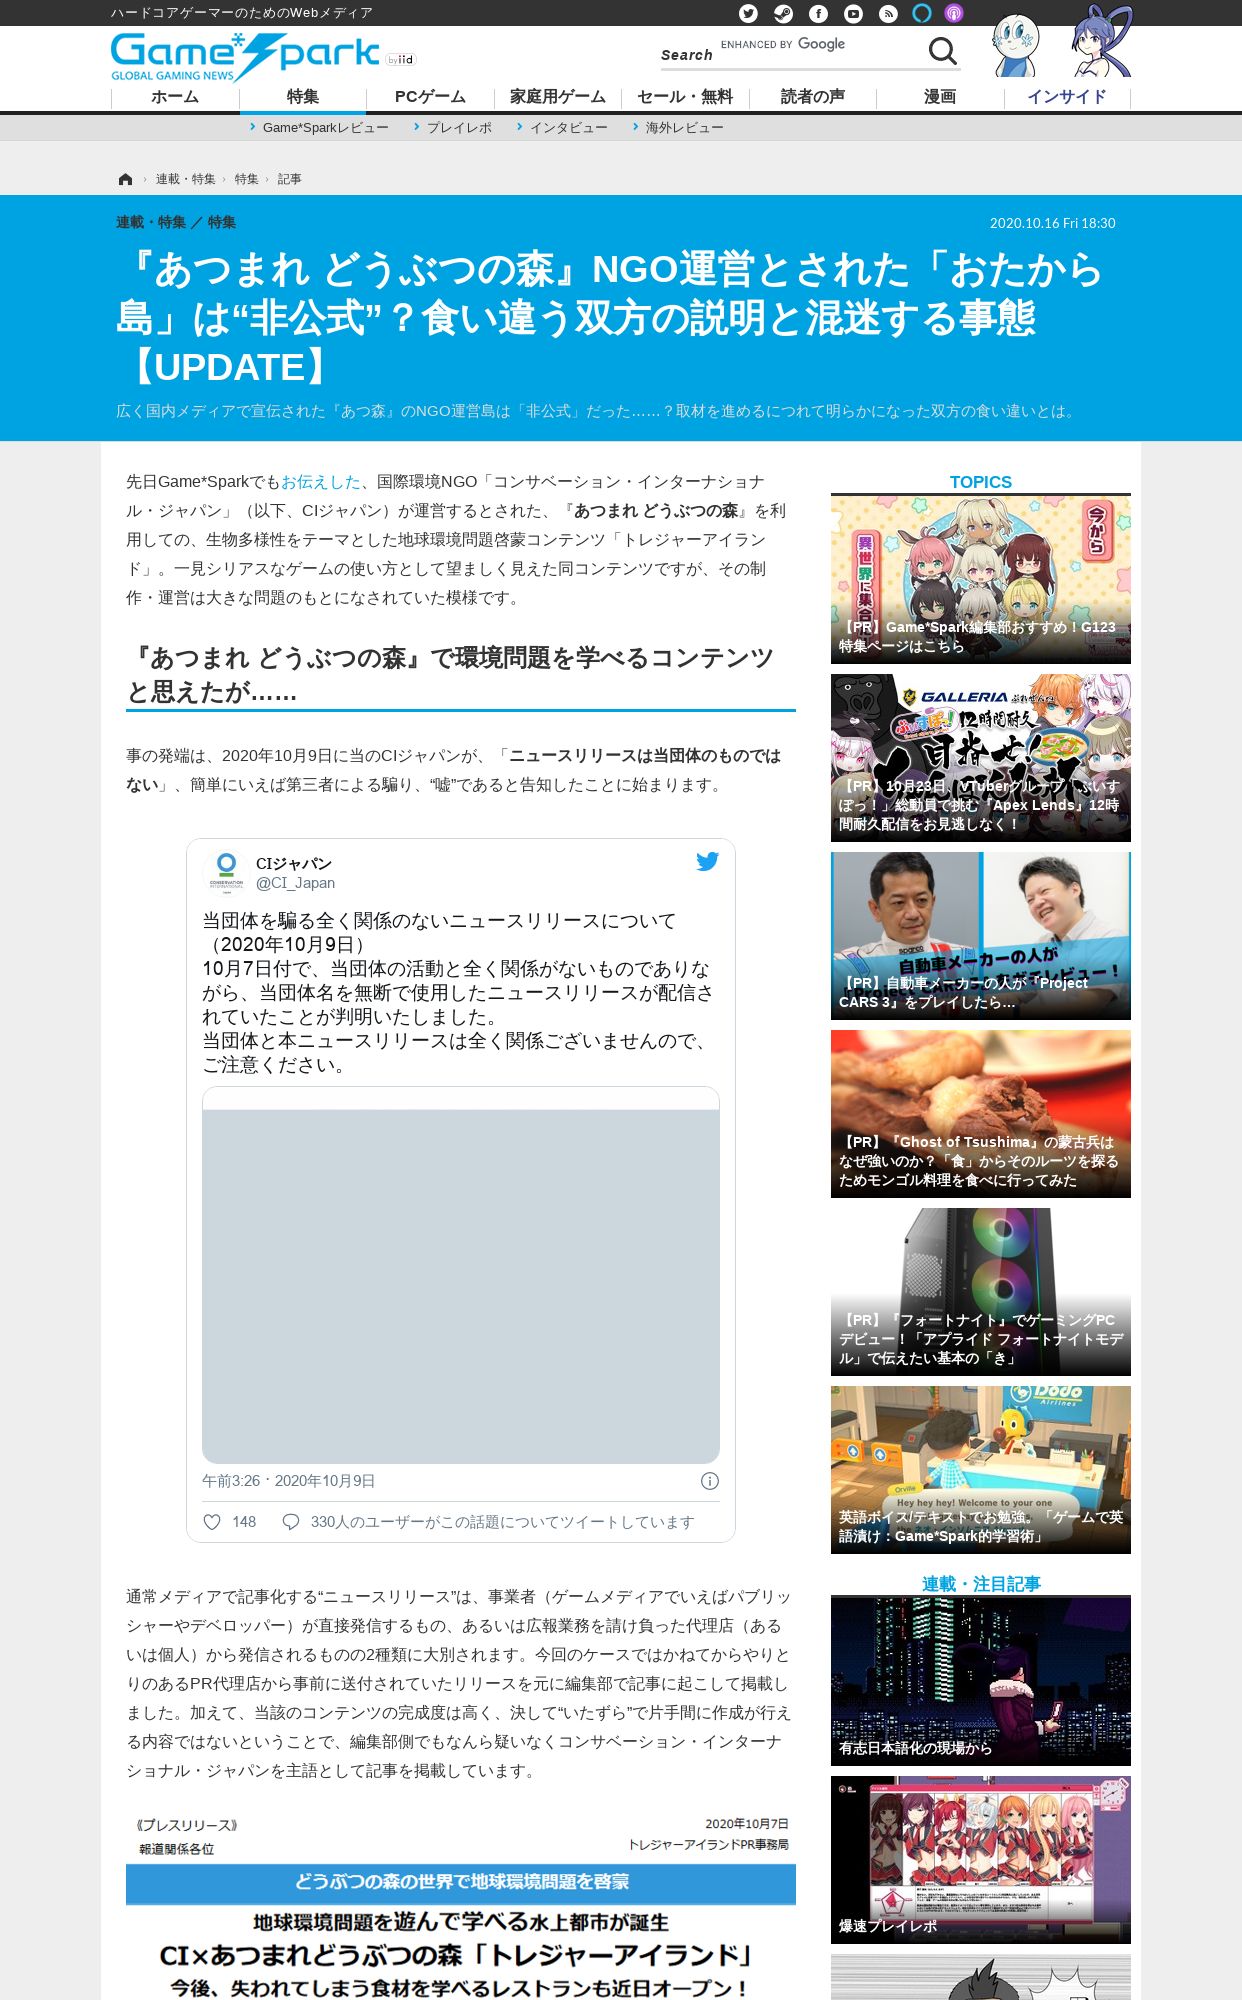The width and height of the screenshot is (1242, 2000).
Task: Click the TOPICS sidebar heading
Action: pyautogui.click(x=981, y=482)
